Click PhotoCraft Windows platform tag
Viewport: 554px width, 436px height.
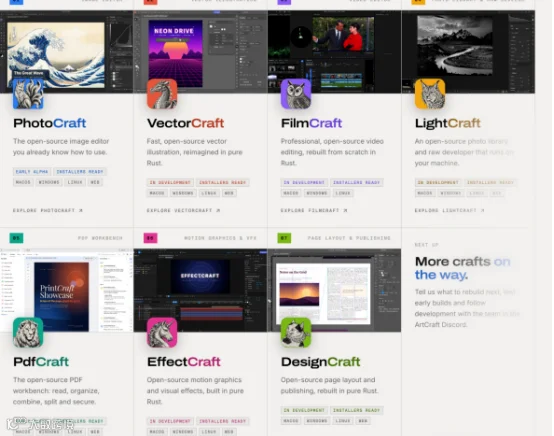click(49, 182)
